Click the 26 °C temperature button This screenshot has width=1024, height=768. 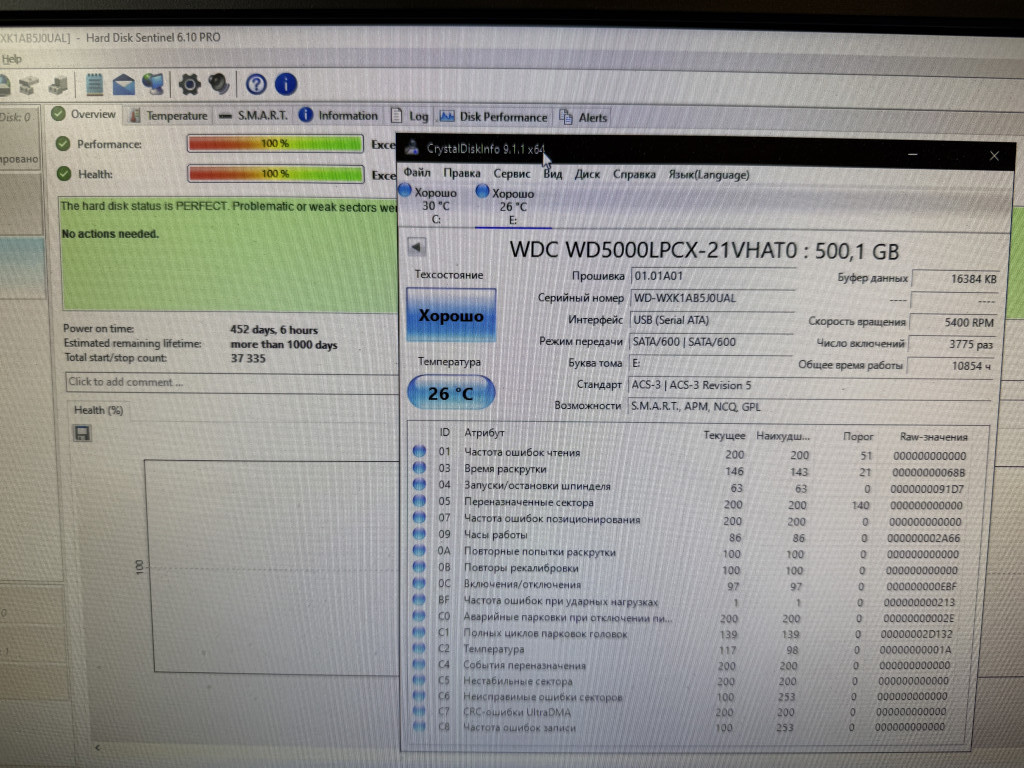(451, 393)
